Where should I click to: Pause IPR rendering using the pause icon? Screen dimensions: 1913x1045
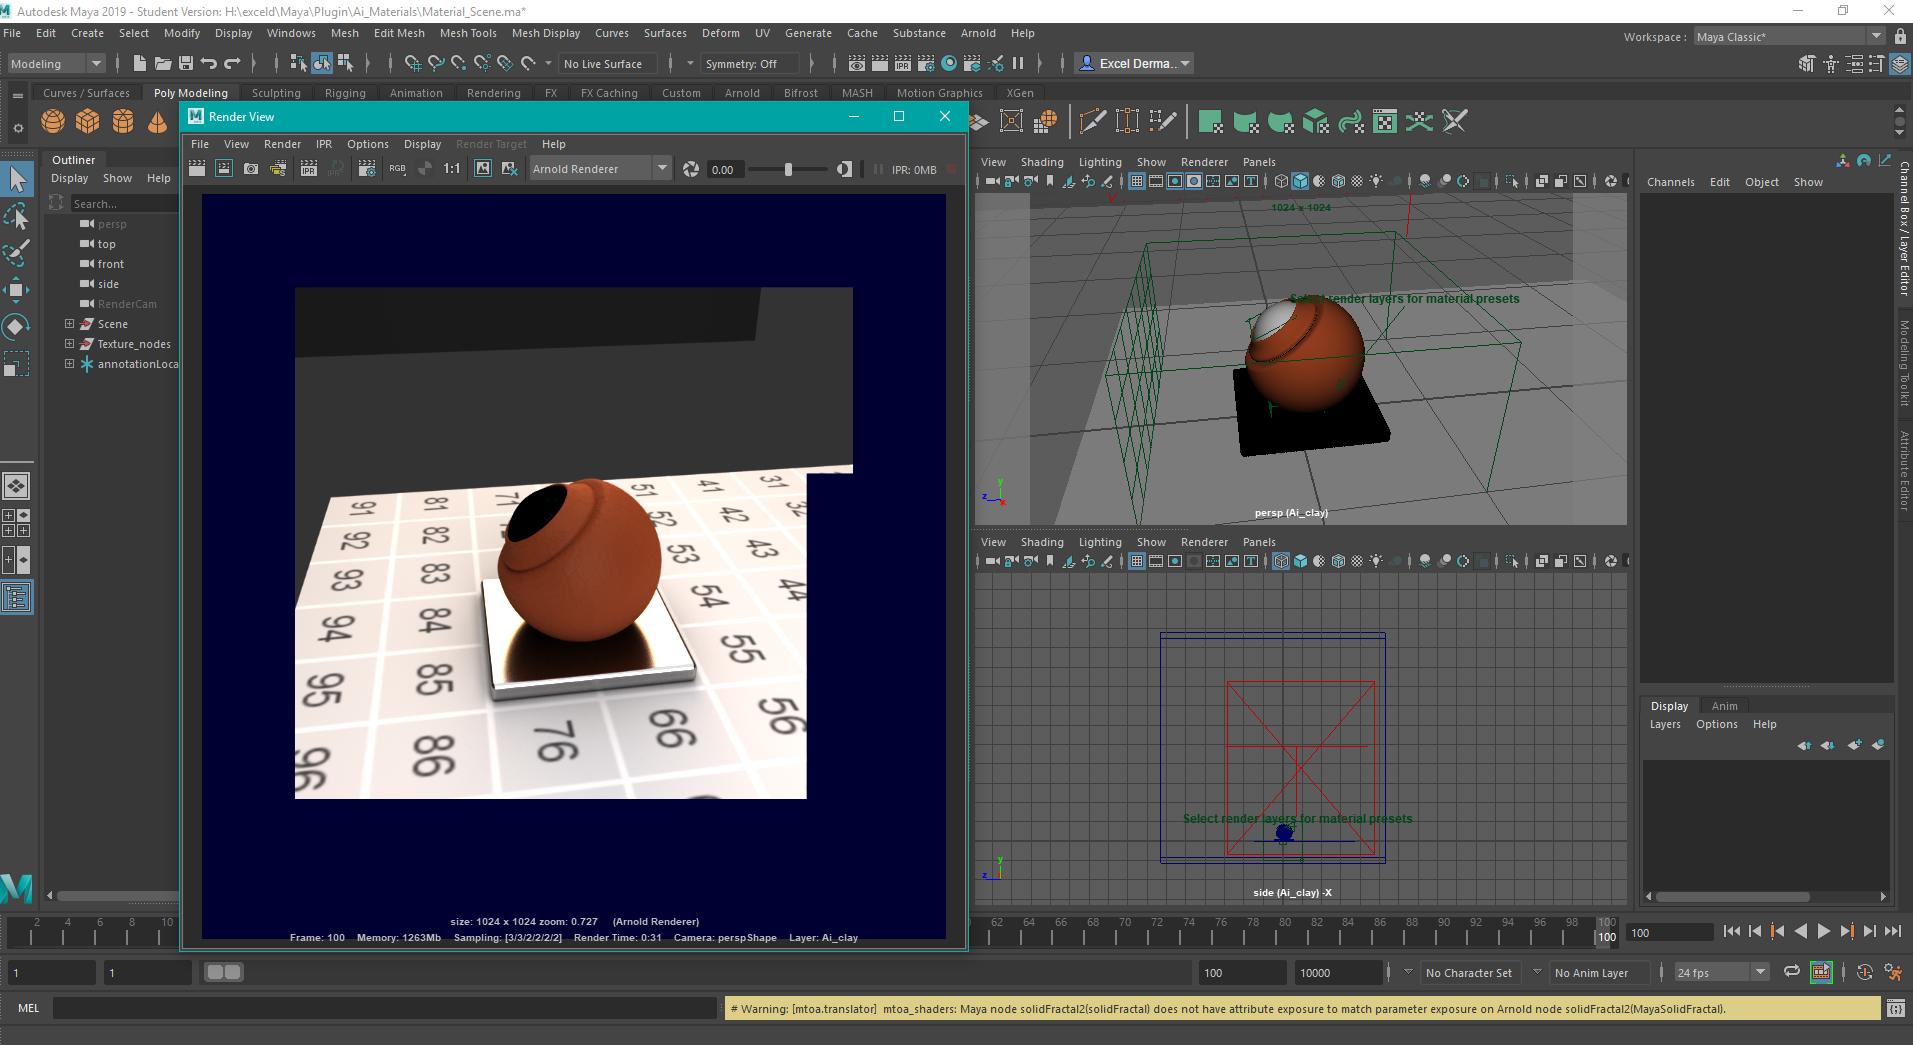pyautogui.click(x=878, y=169)
